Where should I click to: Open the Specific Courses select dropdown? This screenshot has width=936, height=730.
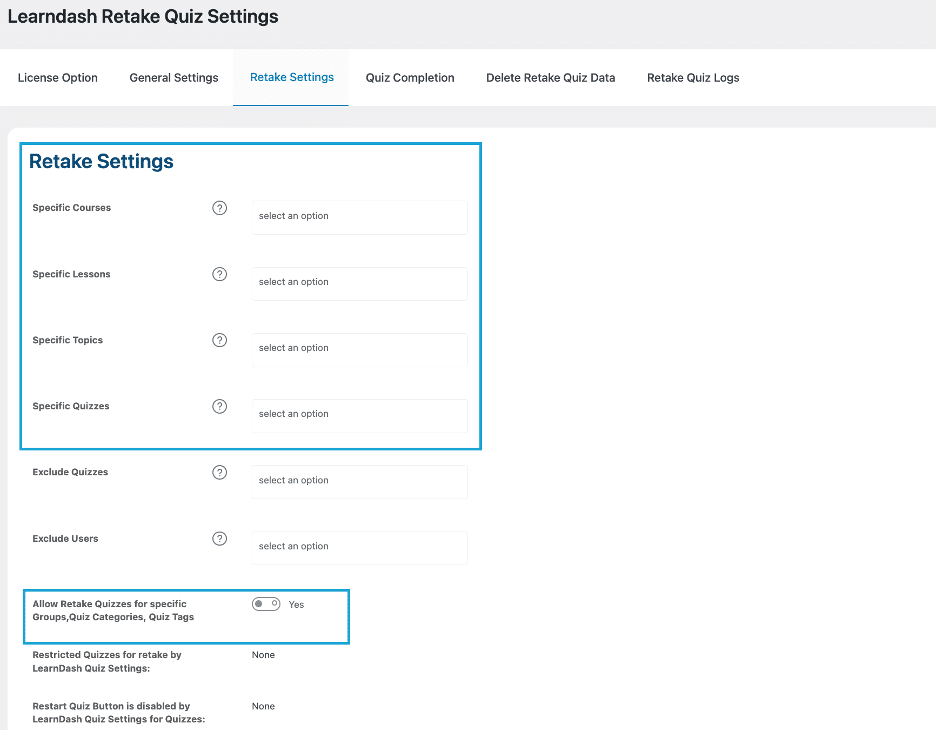359,217
